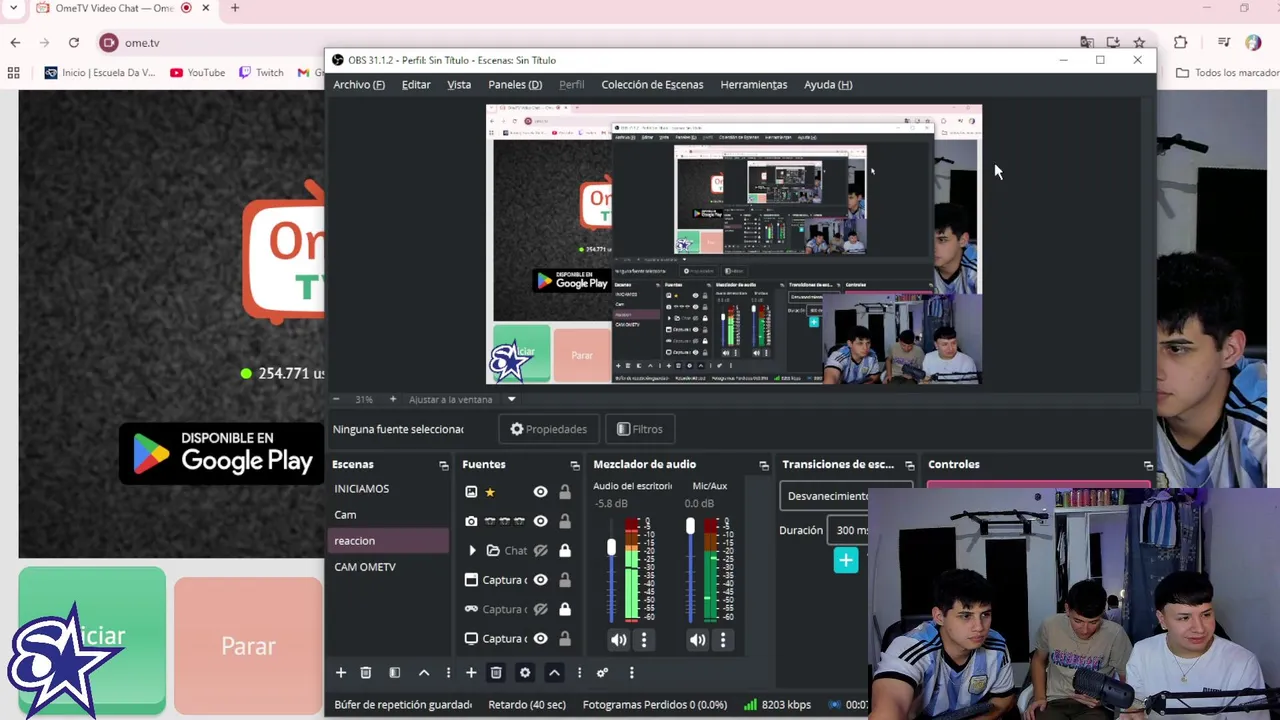Open Editar menu in OBS
Image resolution: width=1280 pixels, height=720 pixels.
tap(416, 85)
